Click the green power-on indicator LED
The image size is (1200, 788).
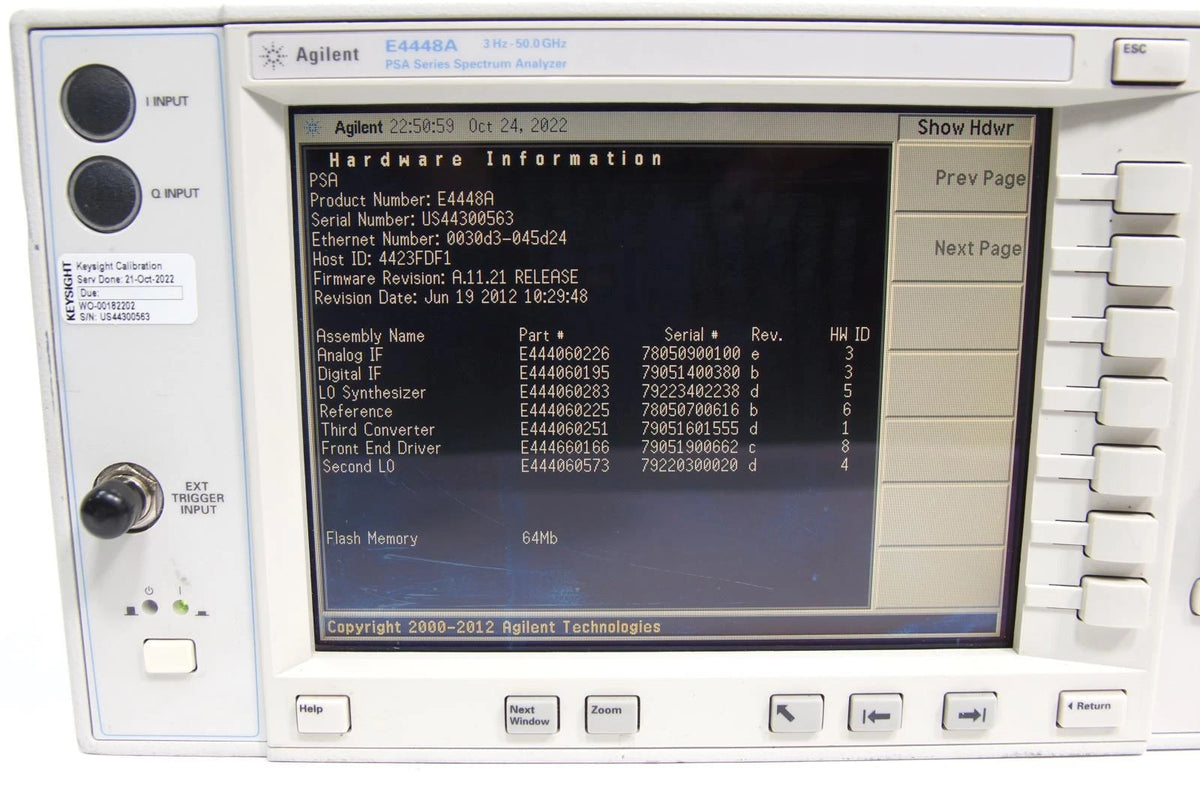(181, 606)
